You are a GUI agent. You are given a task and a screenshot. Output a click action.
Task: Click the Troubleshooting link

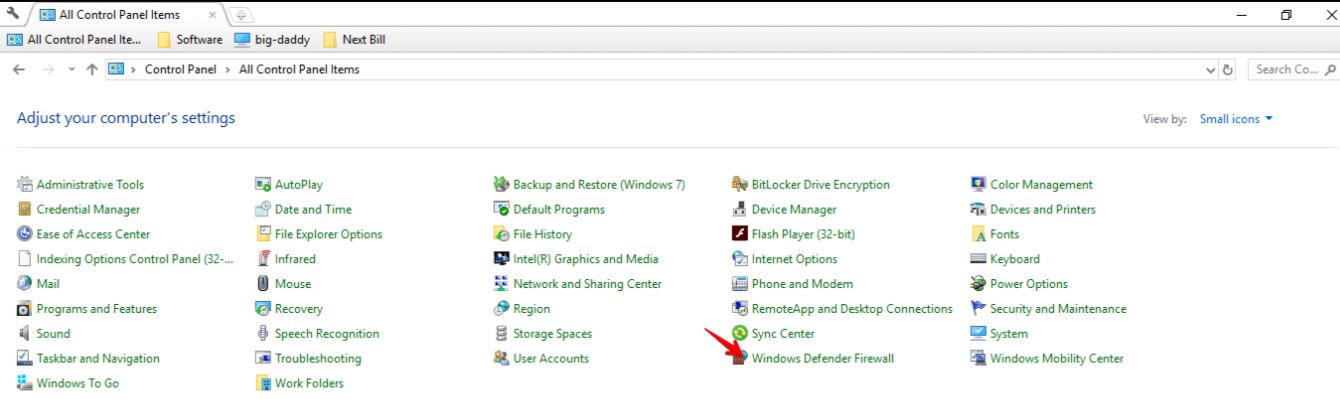(x=318, y=359)
